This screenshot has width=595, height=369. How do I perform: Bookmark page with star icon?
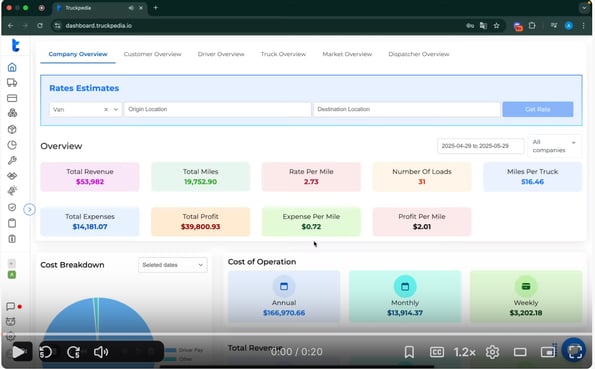click(496, 25)
